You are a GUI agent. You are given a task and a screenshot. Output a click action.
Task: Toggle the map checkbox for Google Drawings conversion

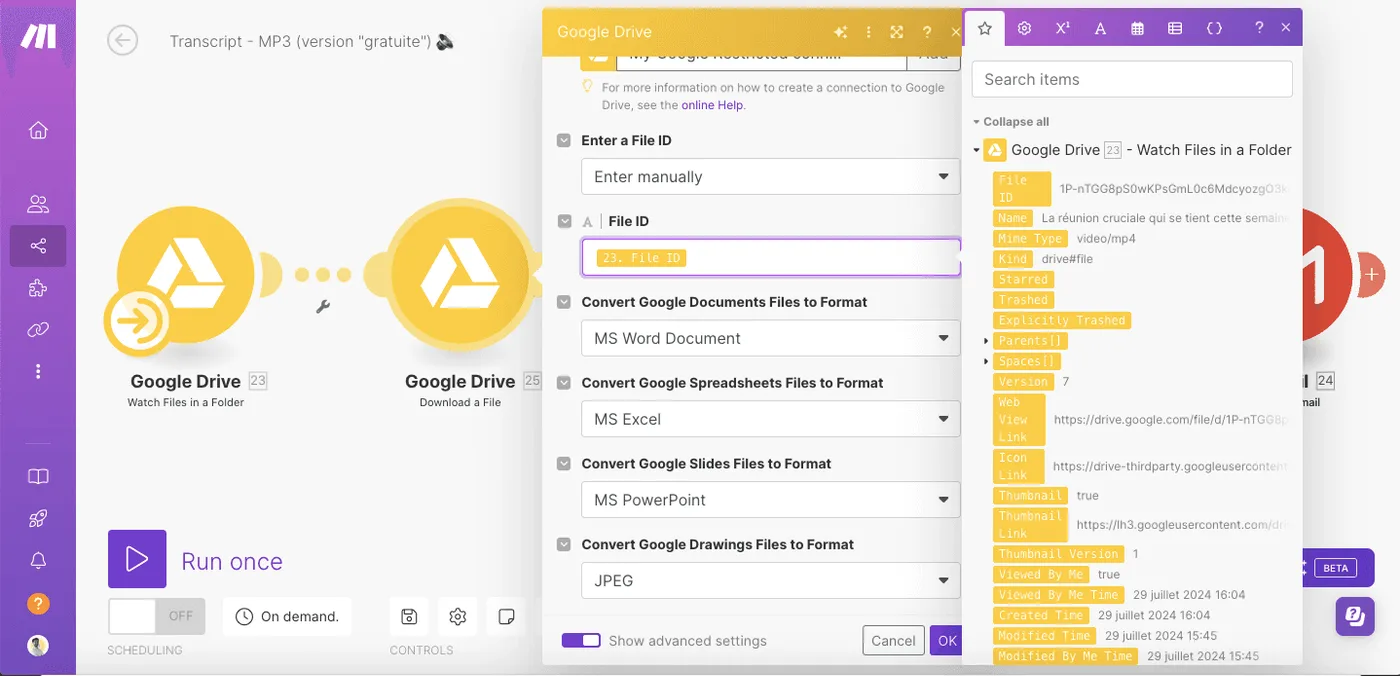pos(564,545)
